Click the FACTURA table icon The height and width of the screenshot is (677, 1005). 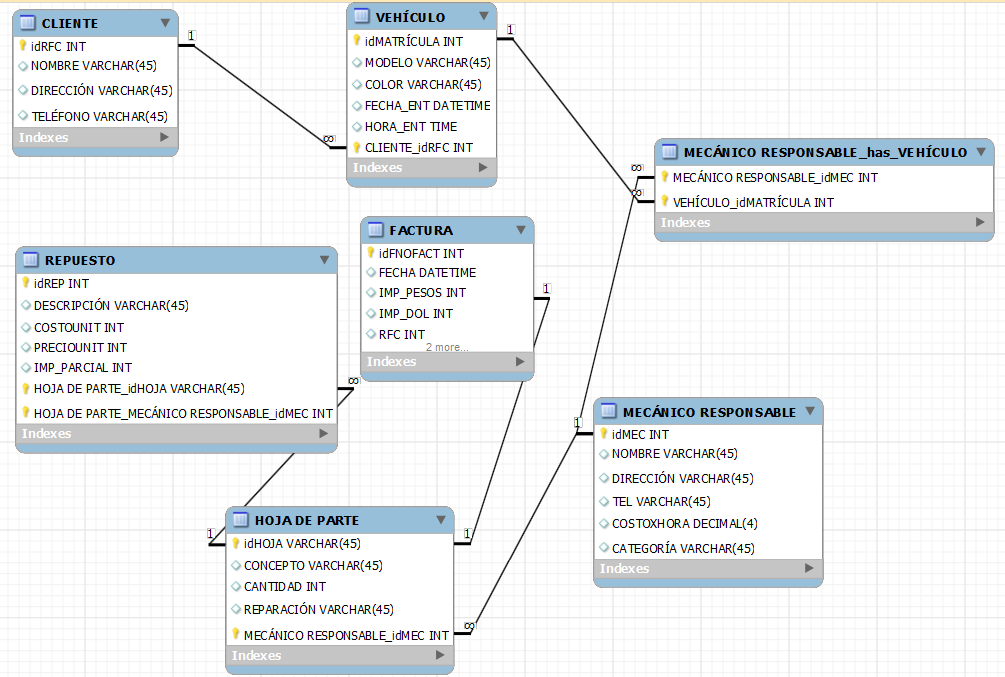pyautogui.click(x=376, y=230)
